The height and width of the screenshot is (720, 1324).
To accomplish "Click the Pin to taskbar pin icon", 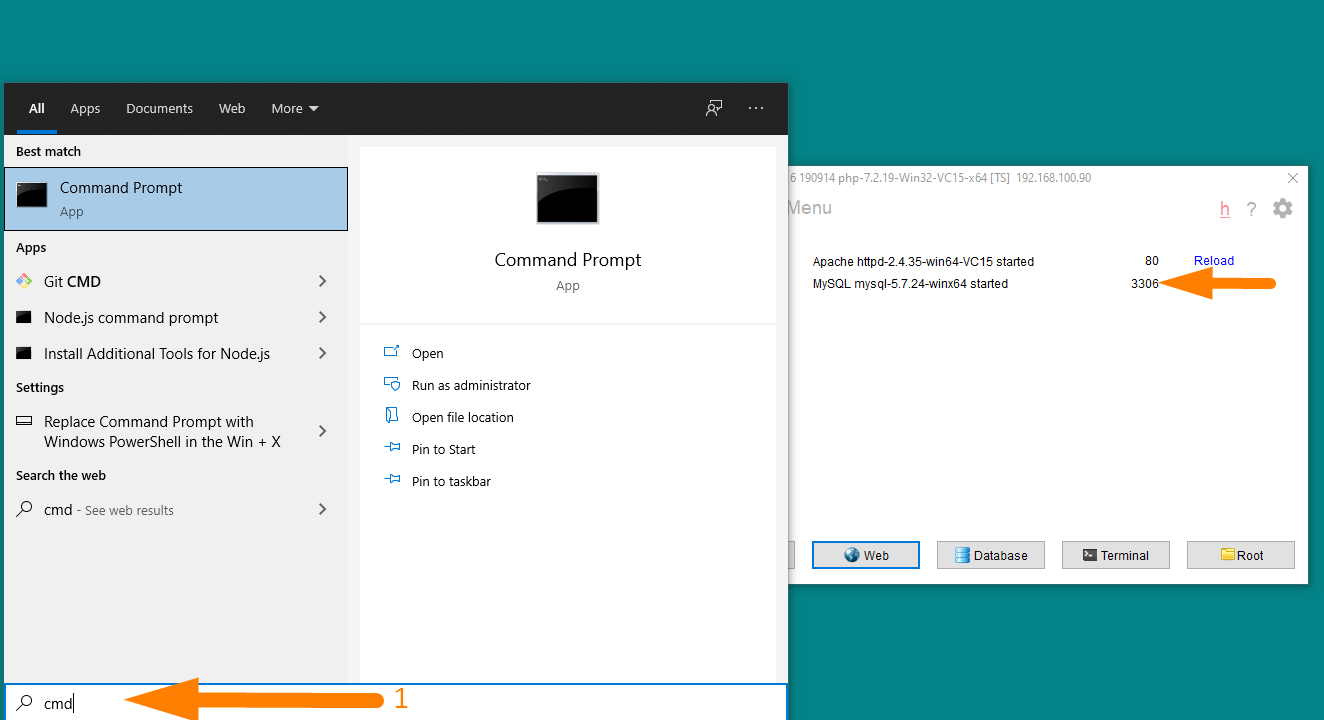I will 392,480.
